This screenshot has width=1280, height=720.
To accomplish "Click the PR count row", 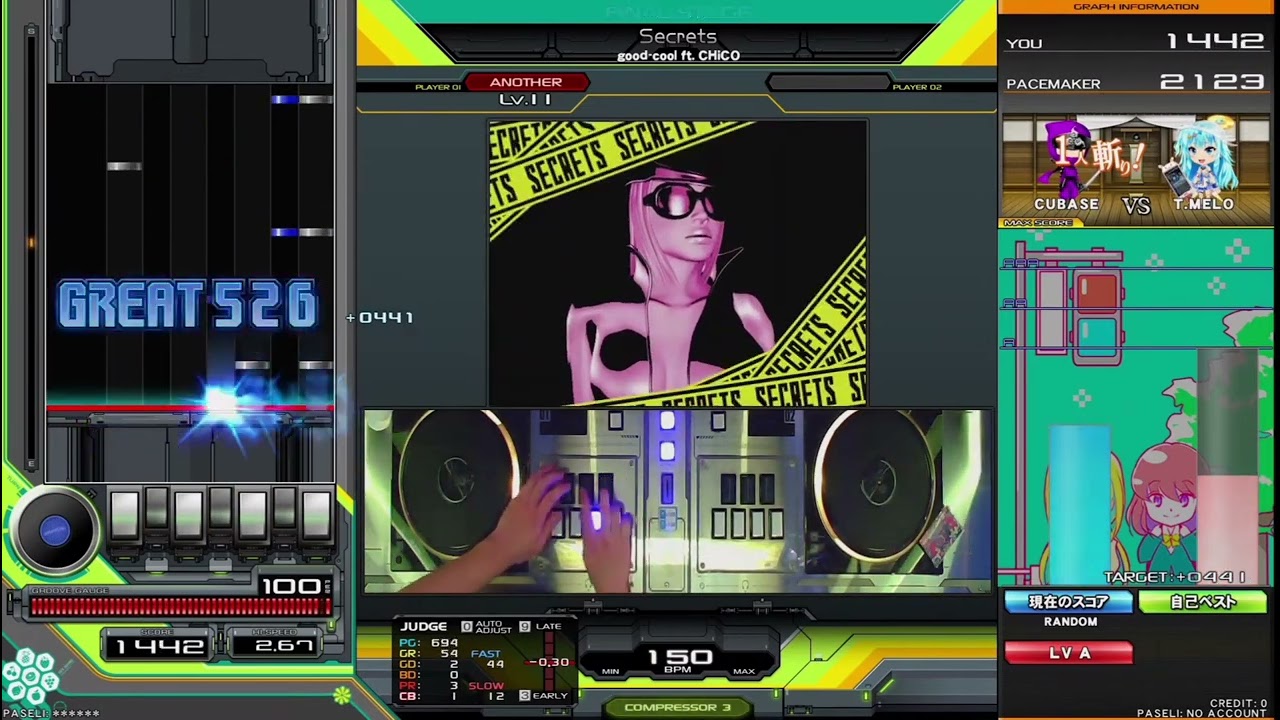I will pyautogui.click(x=429, y=686).
